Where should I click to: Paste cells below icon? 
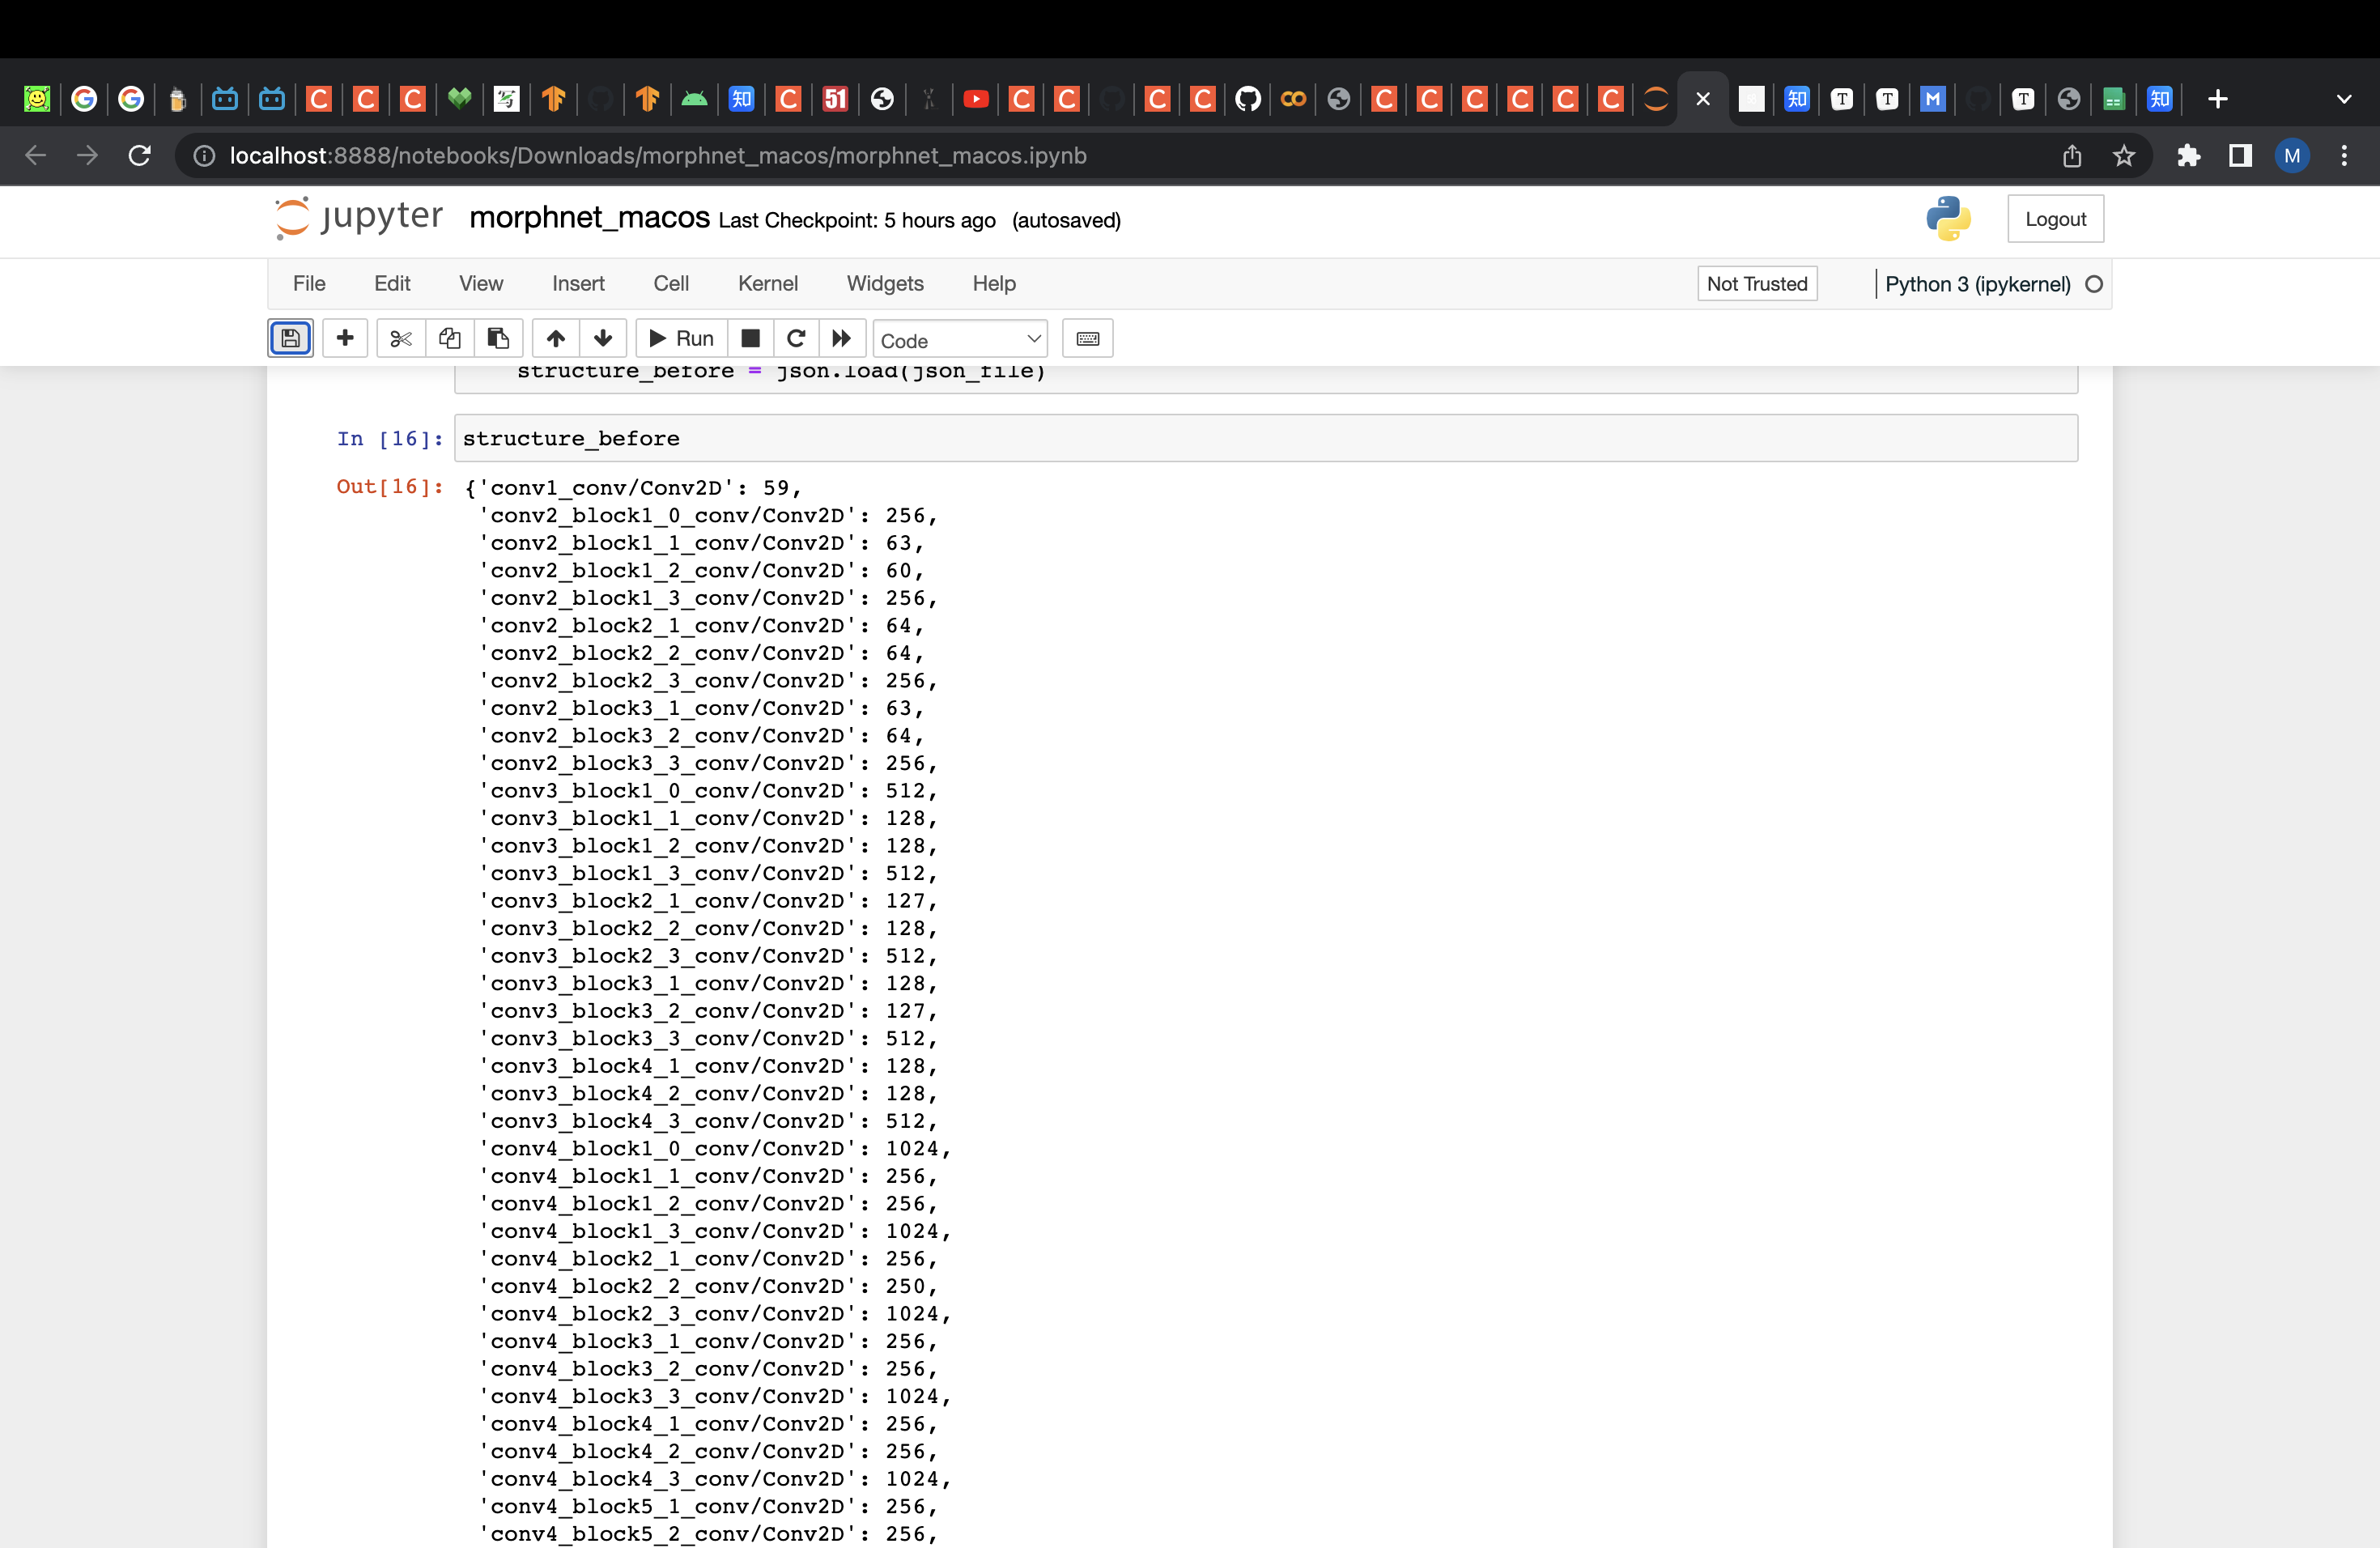[x=497, y=338]
